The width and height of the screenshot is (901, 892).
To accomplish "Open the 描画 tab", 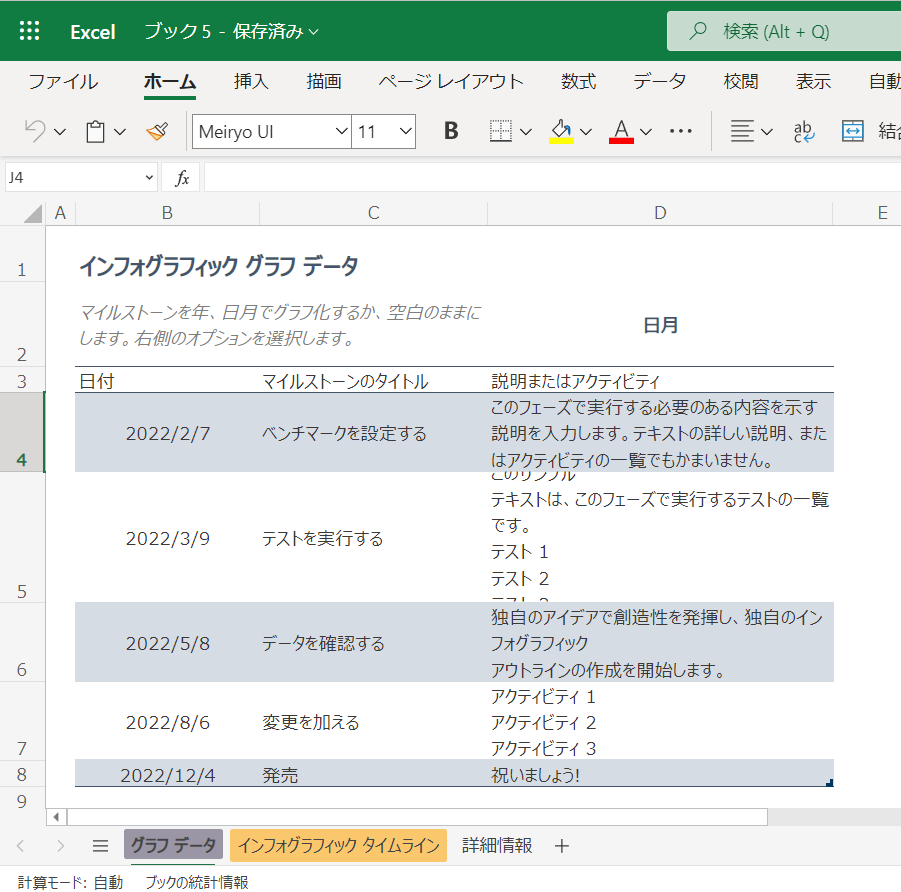I will point(324,82).
